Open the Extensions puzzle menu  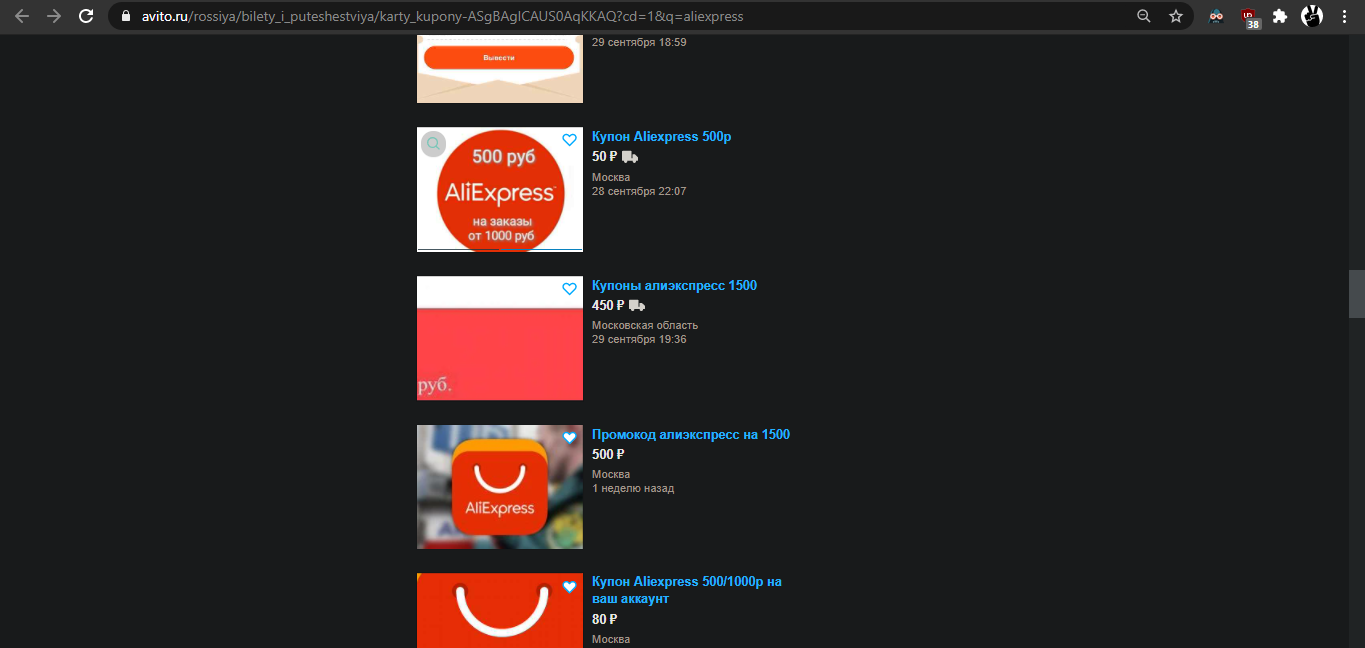(x=1280, y=16)
